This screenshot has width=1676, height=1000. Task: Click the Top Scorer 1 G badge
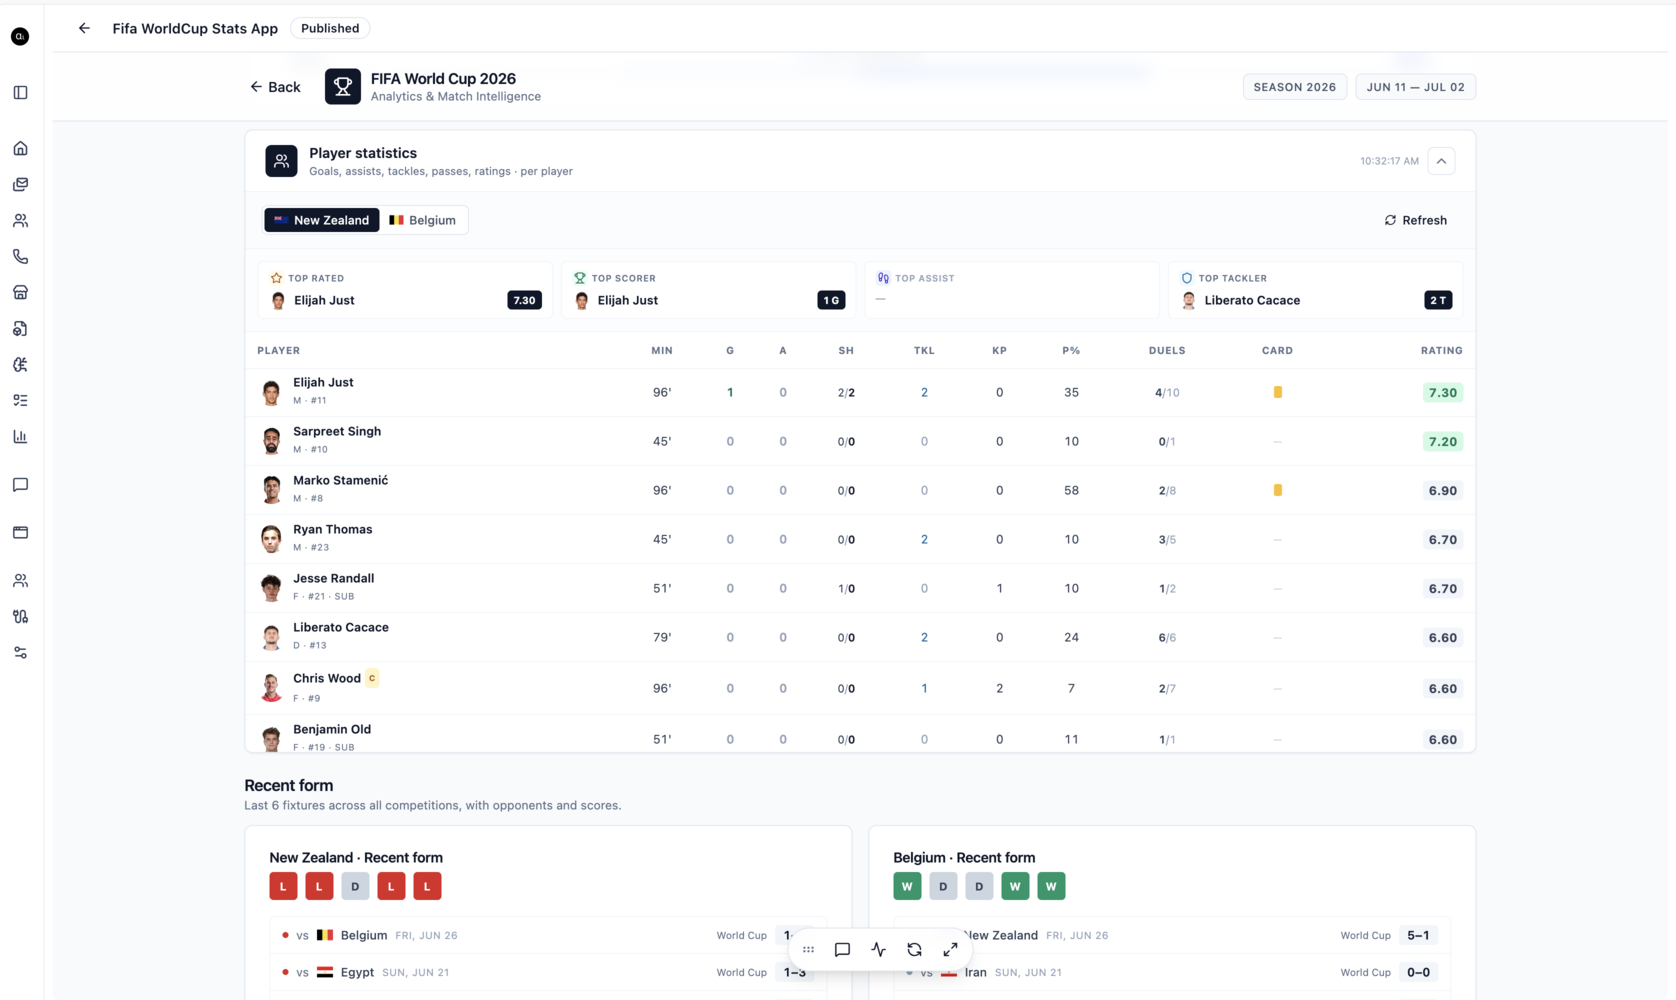(831, 300)
